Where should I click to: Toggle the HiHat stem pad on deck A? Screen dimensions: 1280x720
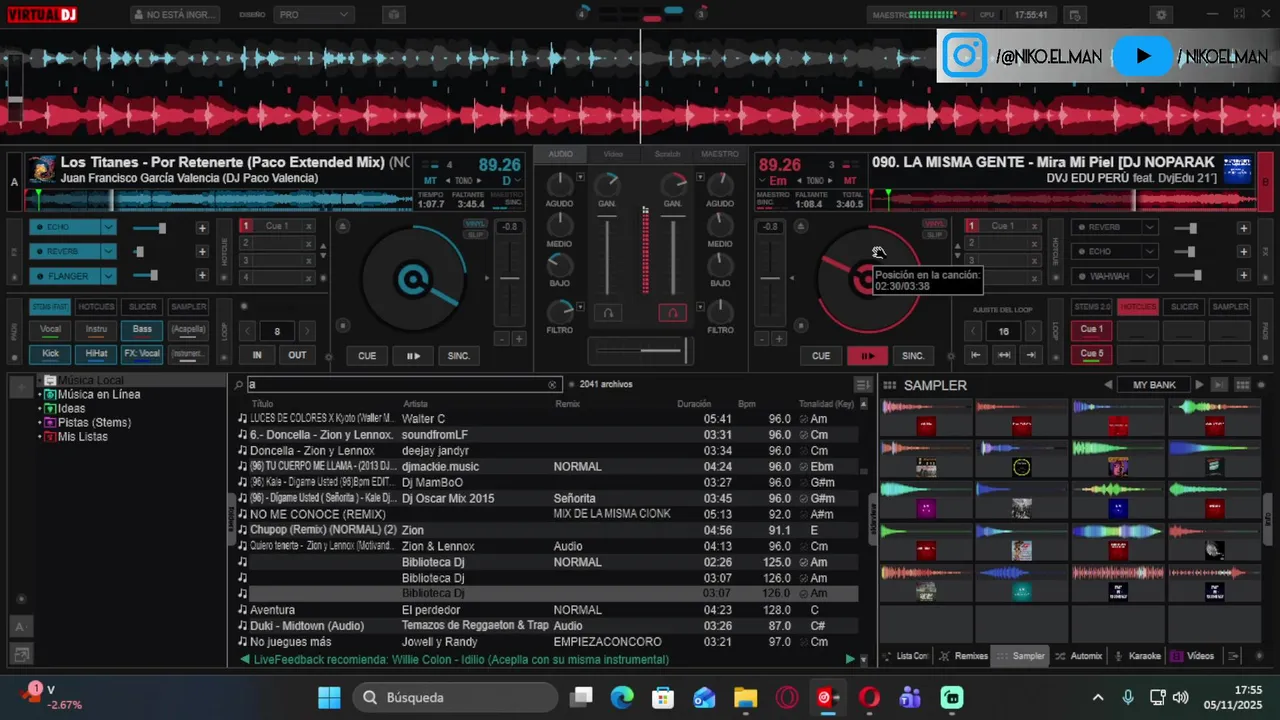coord(97,353)
